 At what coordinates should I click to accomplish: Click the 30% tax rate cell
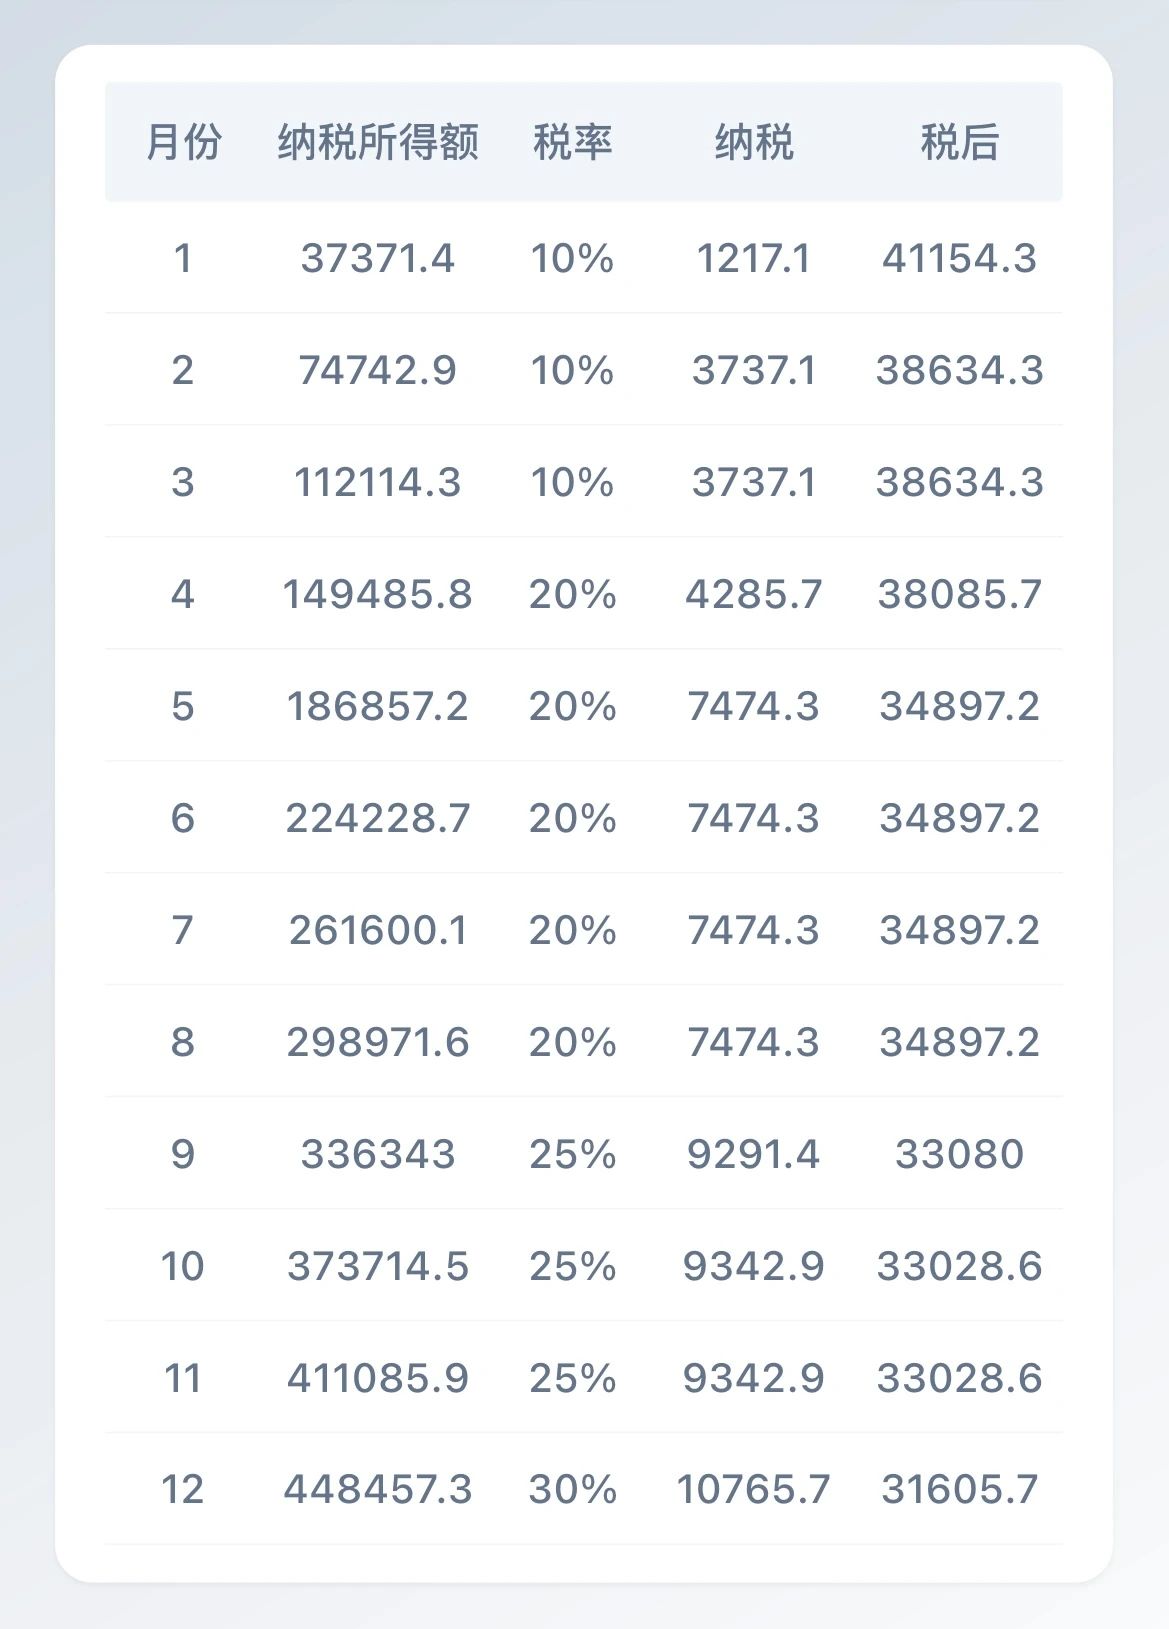[572, 1490]
